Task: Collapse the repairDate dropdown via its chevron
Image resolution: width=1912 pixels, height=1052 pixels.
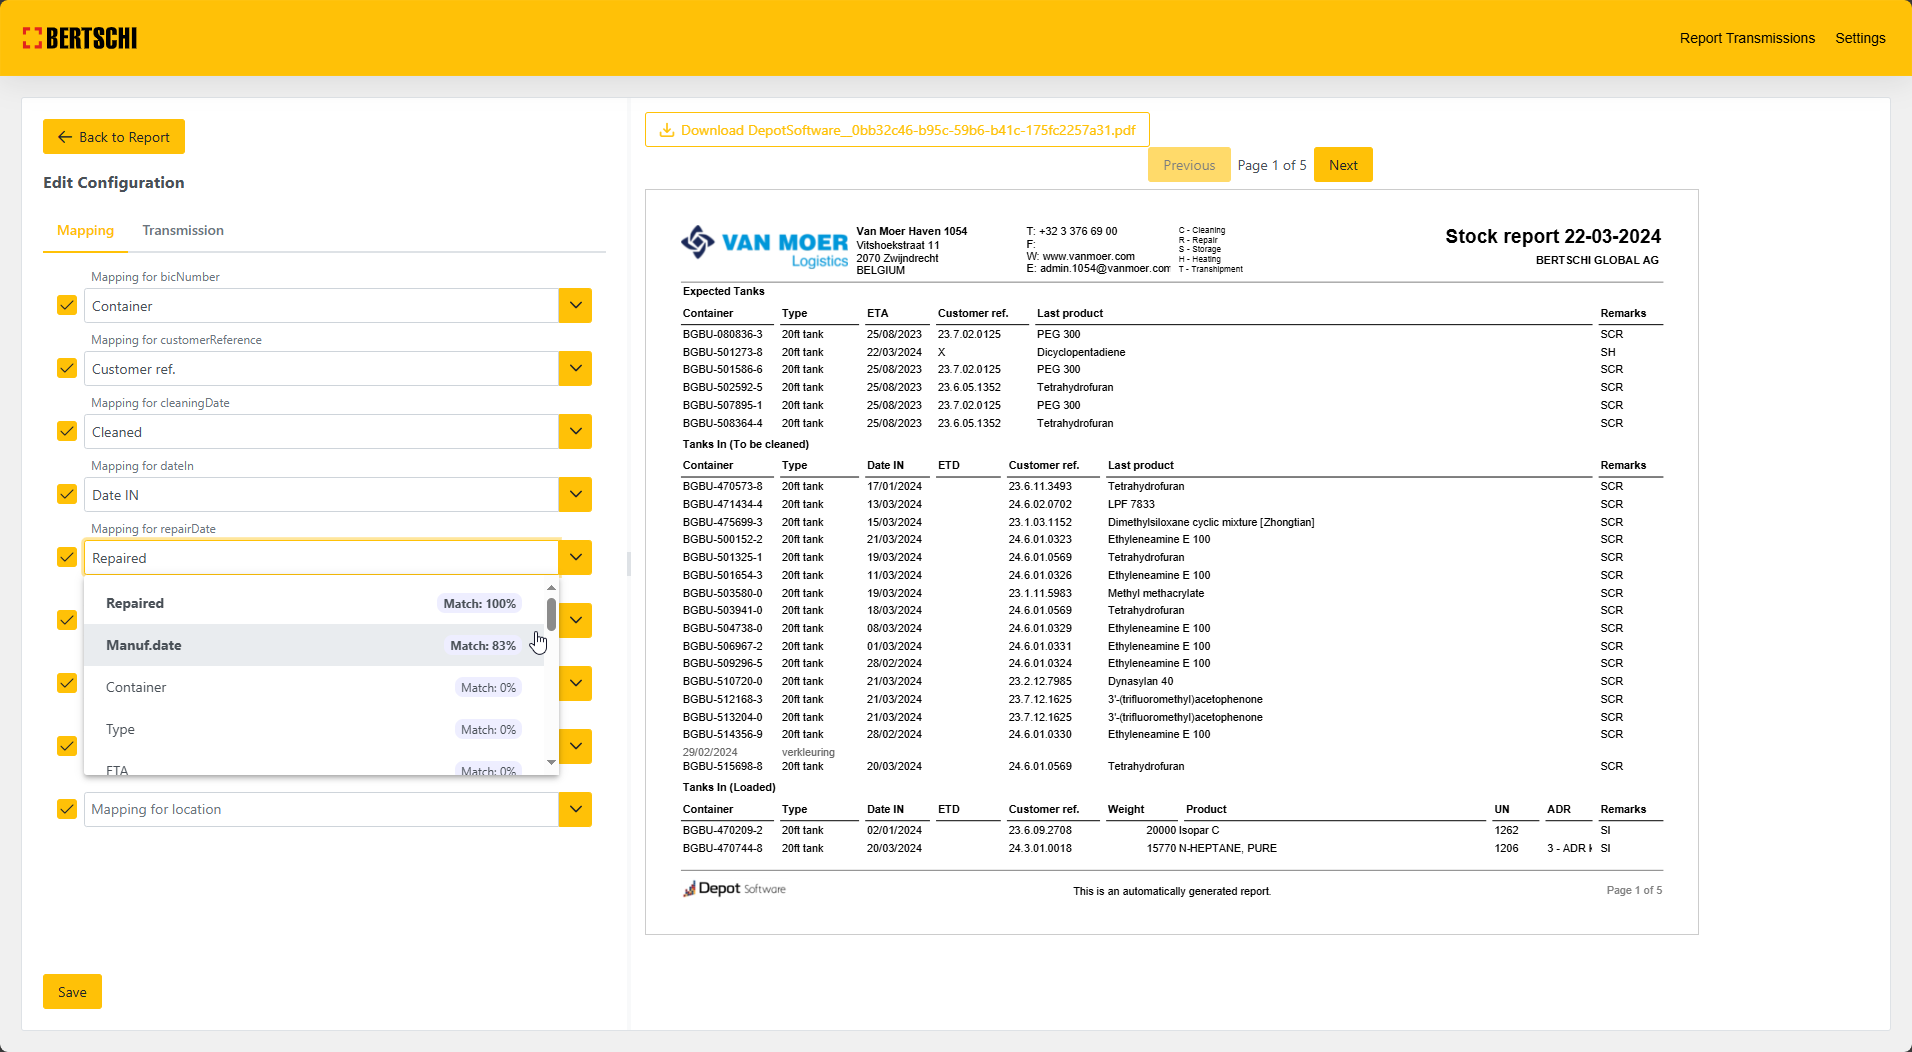Action: (x=575, y=558)
